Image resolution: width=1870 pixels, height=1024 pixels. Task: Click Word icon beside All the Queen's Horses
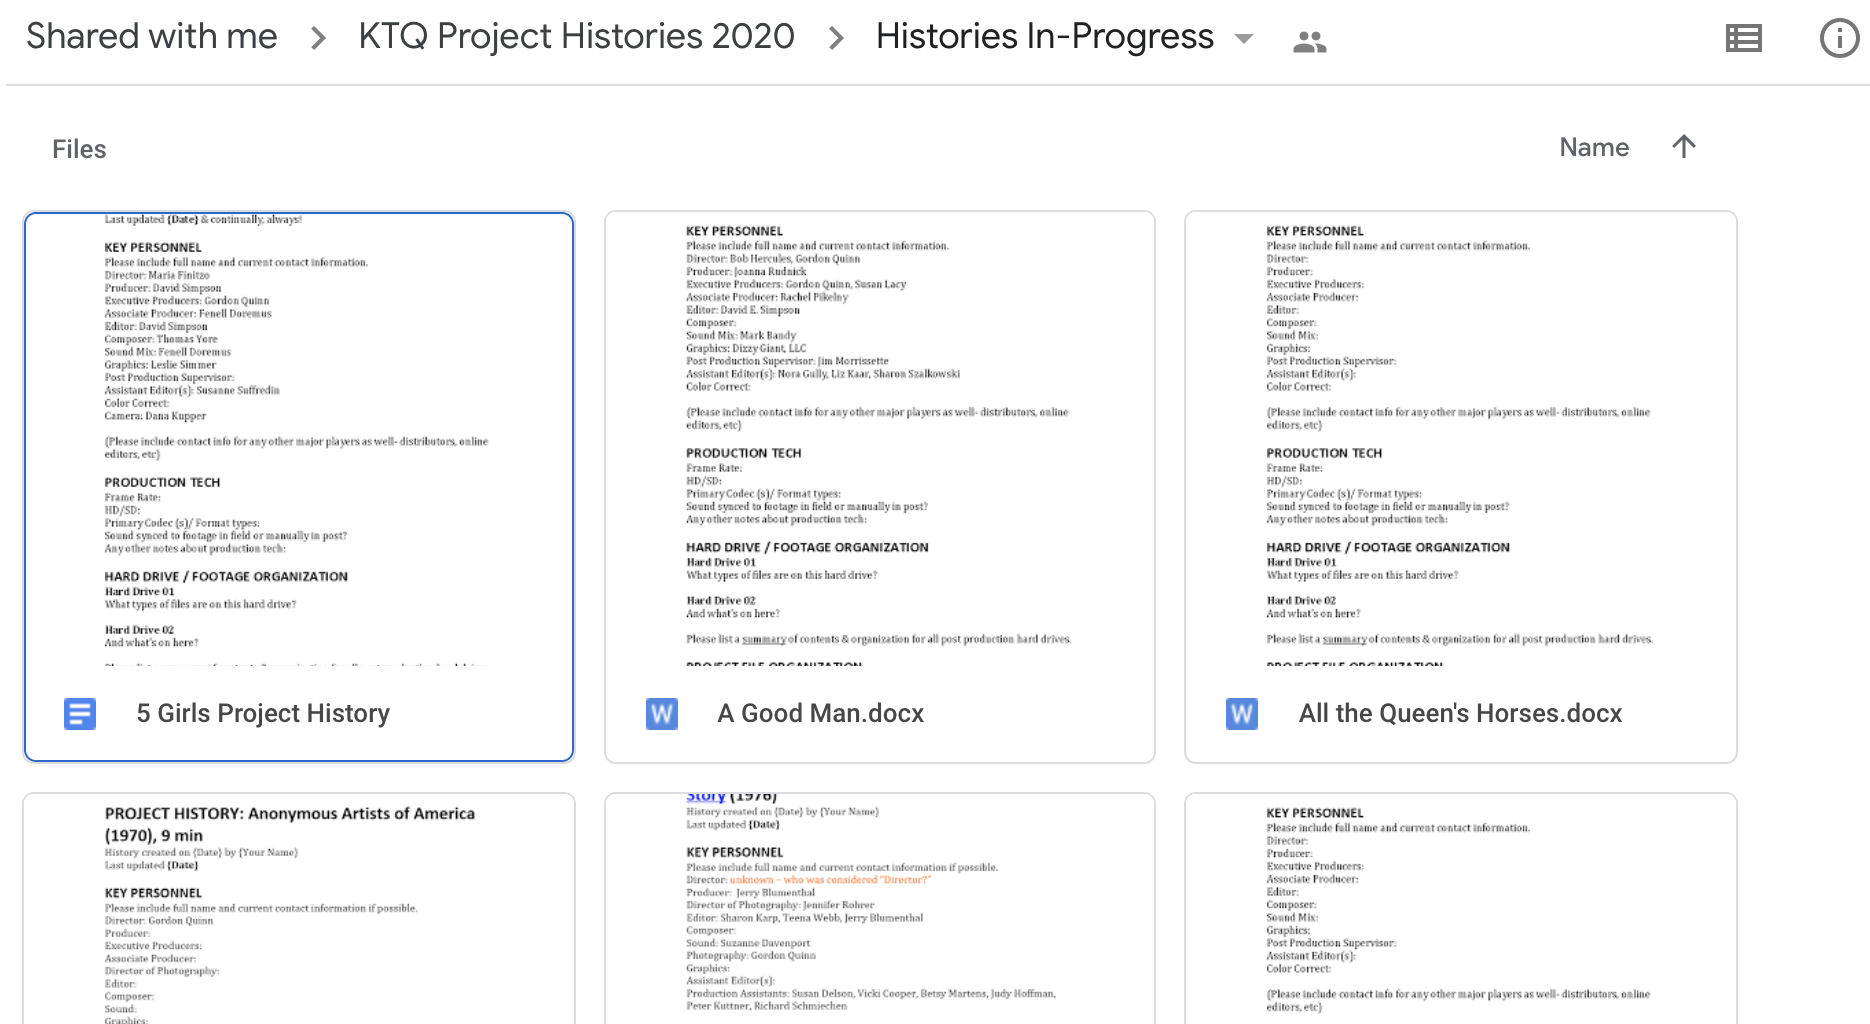tap(1241, 714)
